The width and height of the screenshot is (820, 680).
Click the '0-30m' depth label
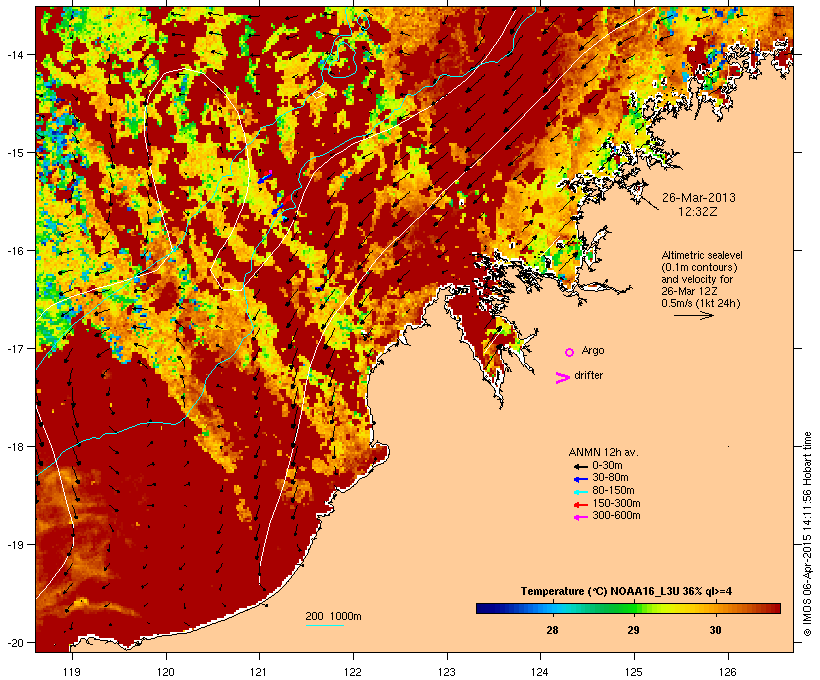point(607,465)
